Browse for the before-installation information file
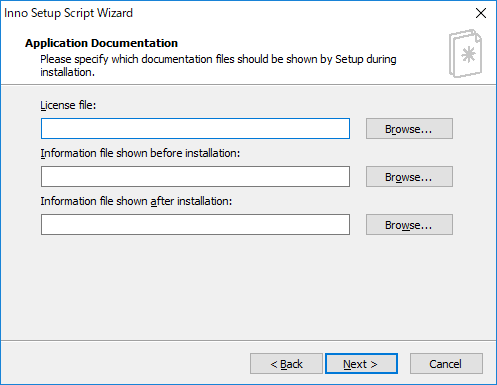 pos(409,176)
